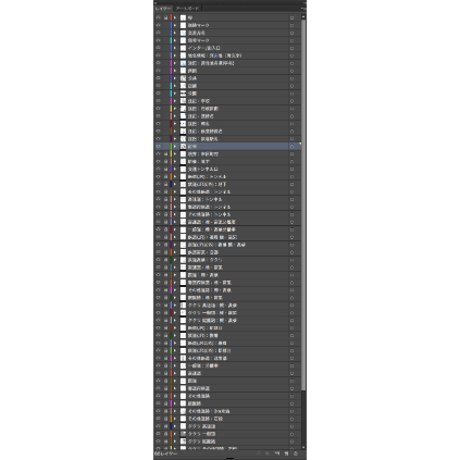460x460 pixels.
Task: Open the Layers panel flyout menu icon
Action: pyautogui.click(x=303, y=8)
